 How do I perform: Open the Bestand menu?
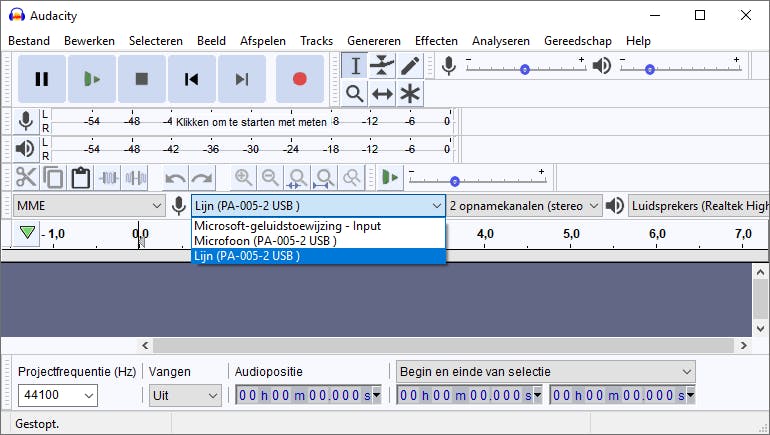point(29,41)
